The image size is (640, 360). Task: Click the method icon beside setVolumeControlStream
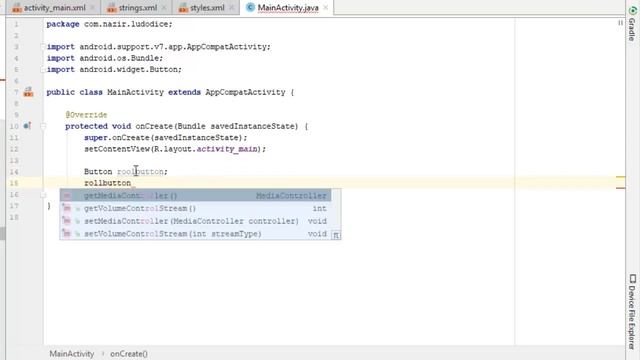[67, 234]
